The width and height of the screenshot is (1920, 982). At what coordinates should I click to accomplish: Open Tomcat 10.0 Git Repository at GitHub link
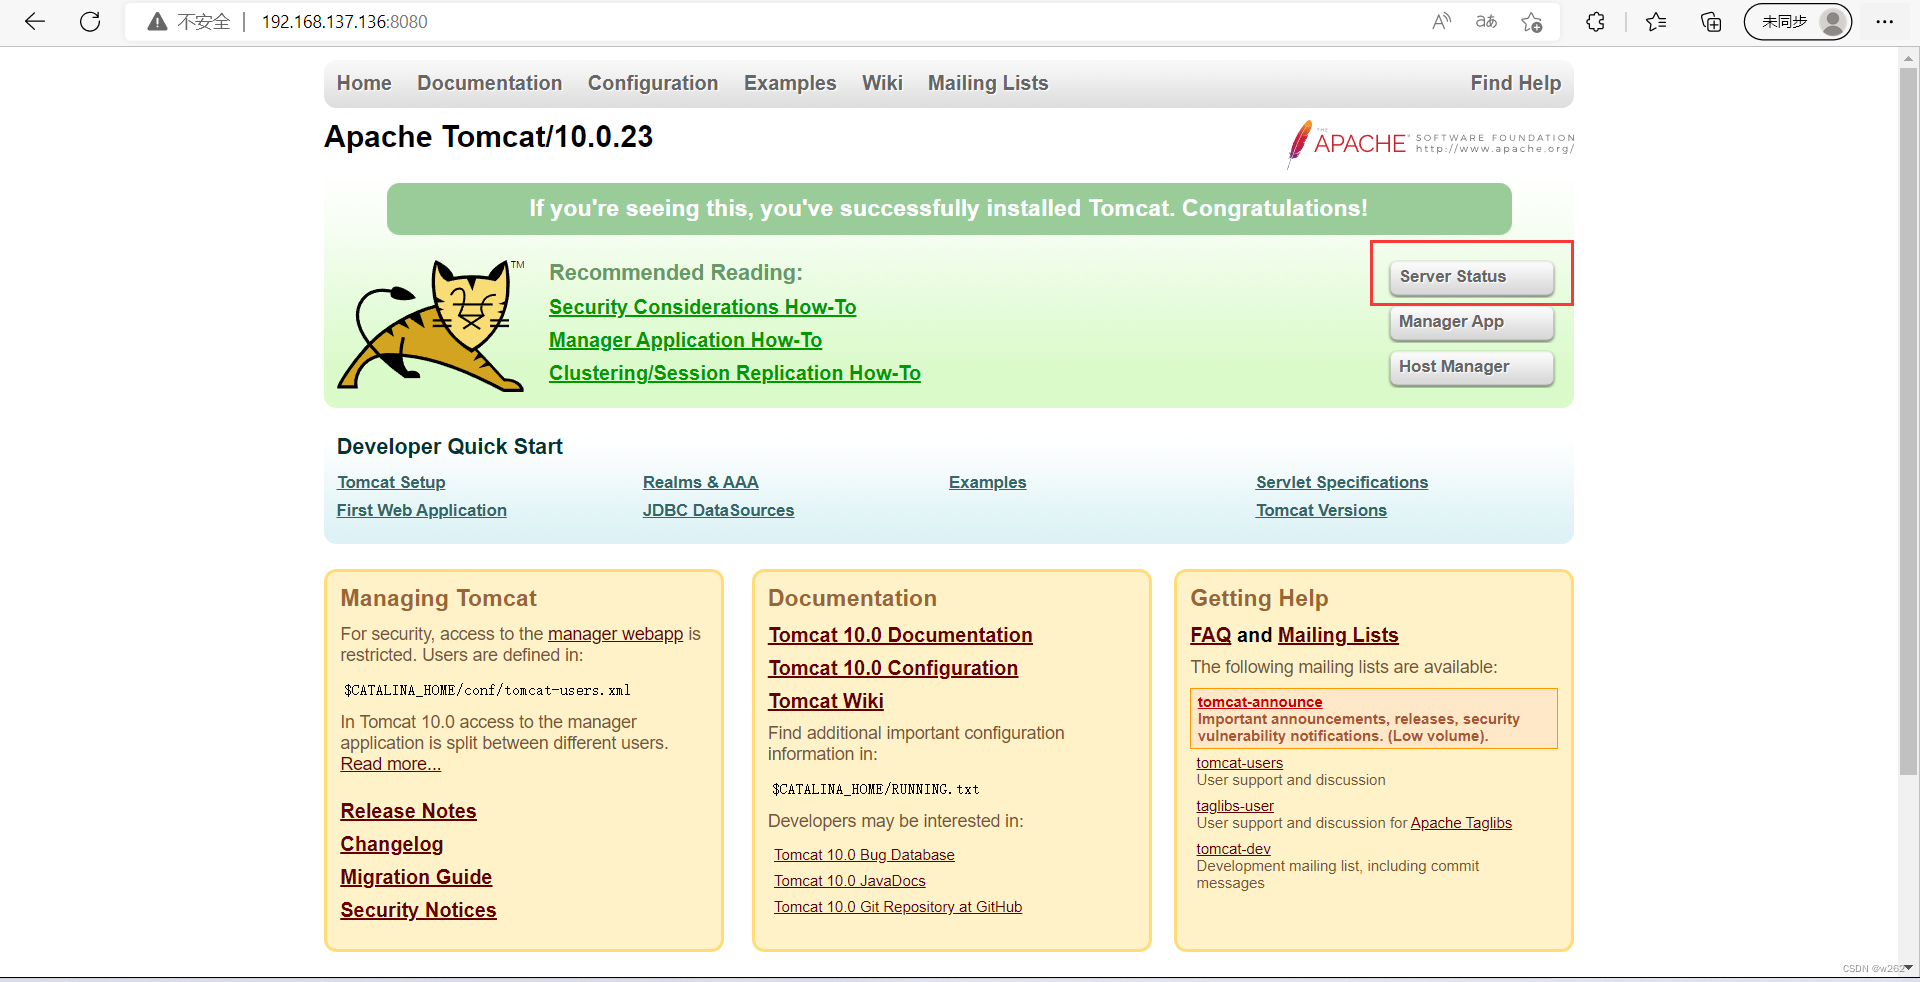(x=897, y=907)
